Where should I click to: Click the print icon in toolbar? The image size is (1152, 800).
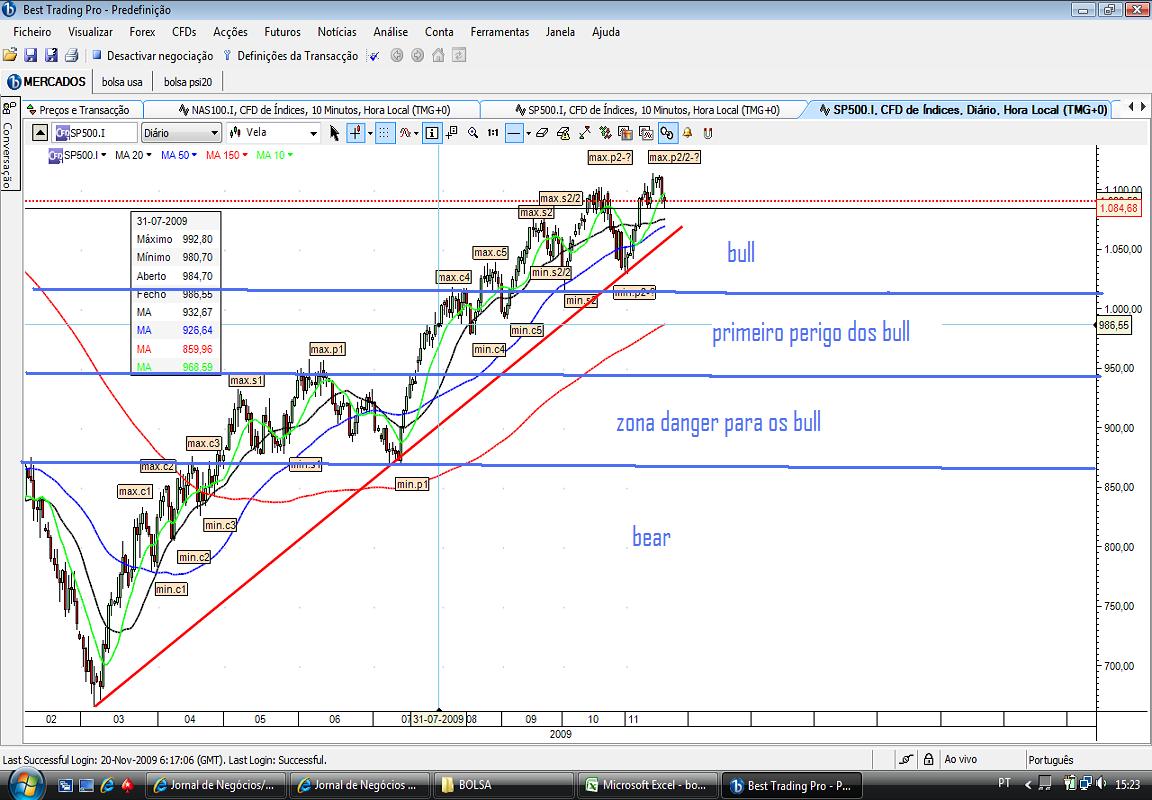[x=71, y=55]
